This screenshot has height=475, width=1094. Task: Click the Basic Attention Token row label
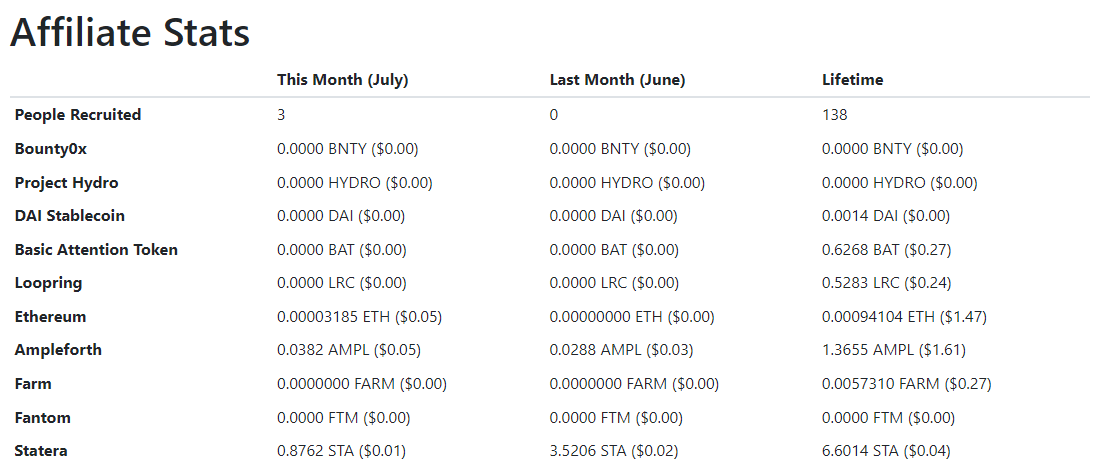96,250
